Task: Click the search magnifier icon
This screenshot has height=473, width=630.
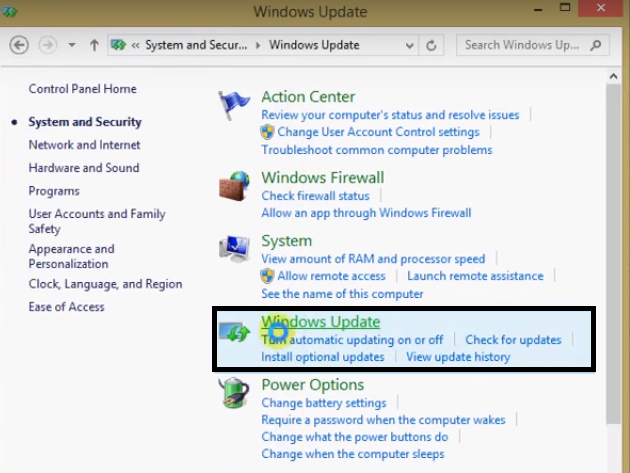Action: coord(596,45)
